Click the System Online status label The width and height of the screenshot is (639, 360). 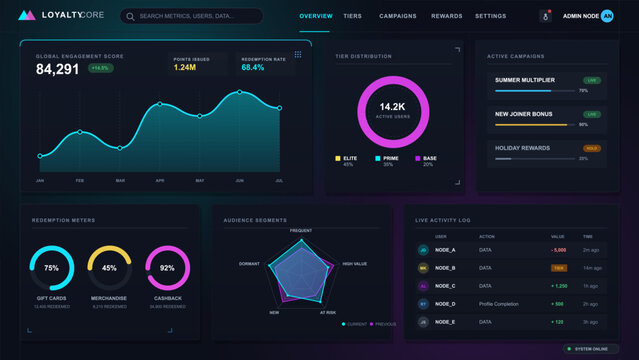591,349
